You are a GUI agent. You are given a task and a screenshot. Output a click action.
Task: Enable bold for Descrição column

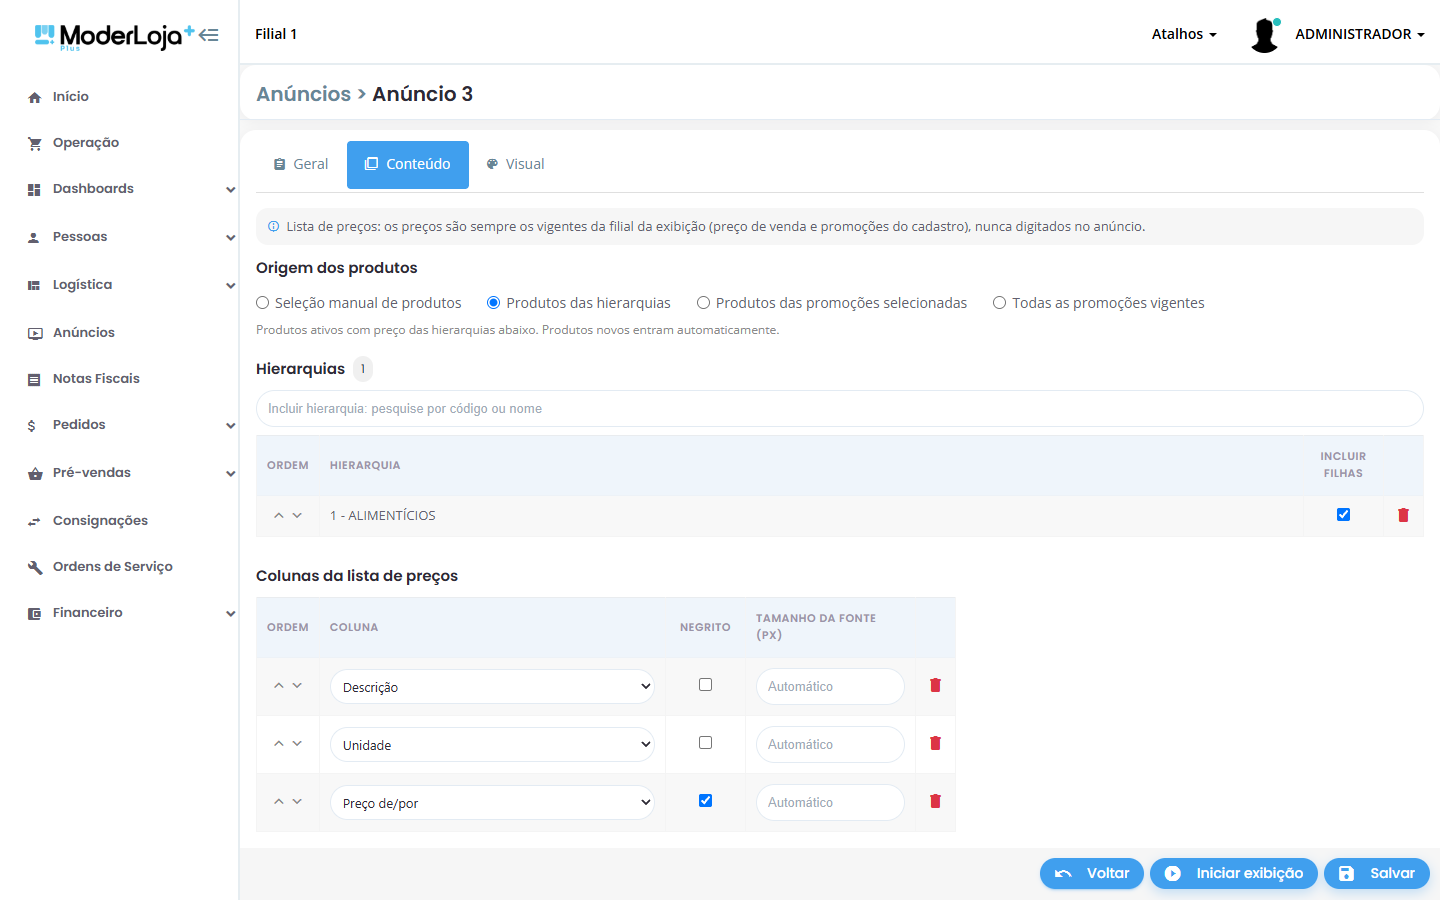pyautogui.click(x=705, y=685)
